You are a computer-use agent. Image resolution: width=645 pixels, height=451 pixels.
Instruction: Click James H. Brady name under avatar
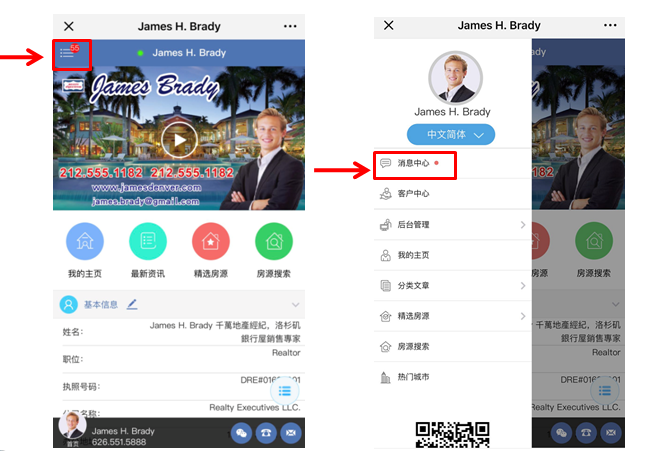point(452,112)
